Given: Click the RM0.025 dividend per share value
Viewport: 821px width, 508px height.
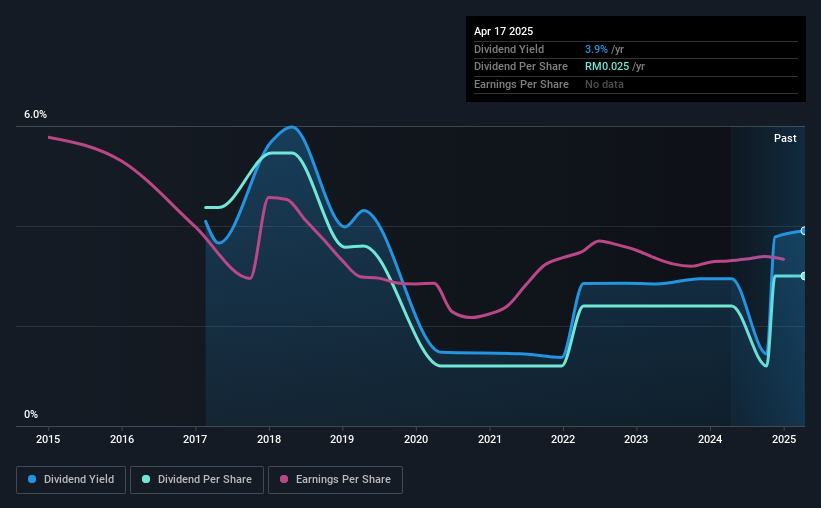Looking at the screenshot, I should coord(607,67).
